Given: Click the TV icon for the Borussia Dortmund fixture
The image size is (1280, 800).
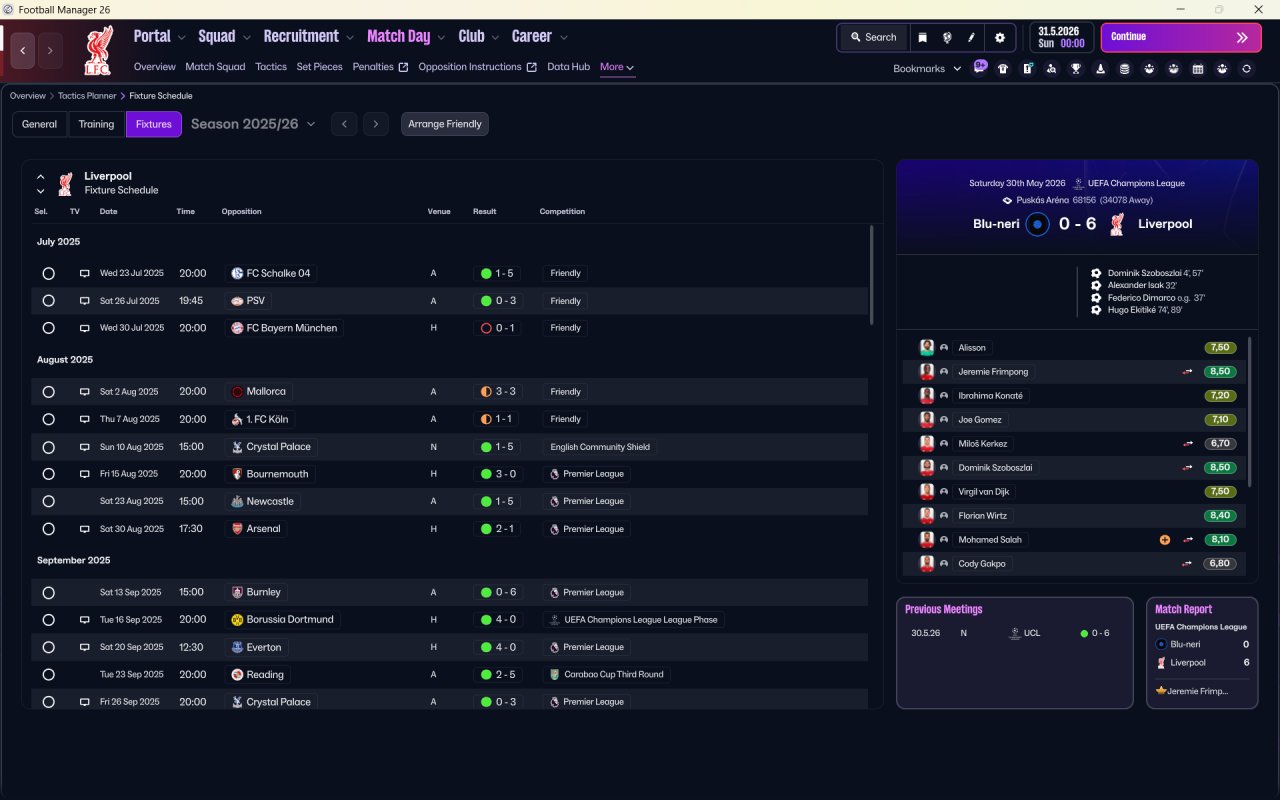Looking at the screenshot, I should (85, 620).
